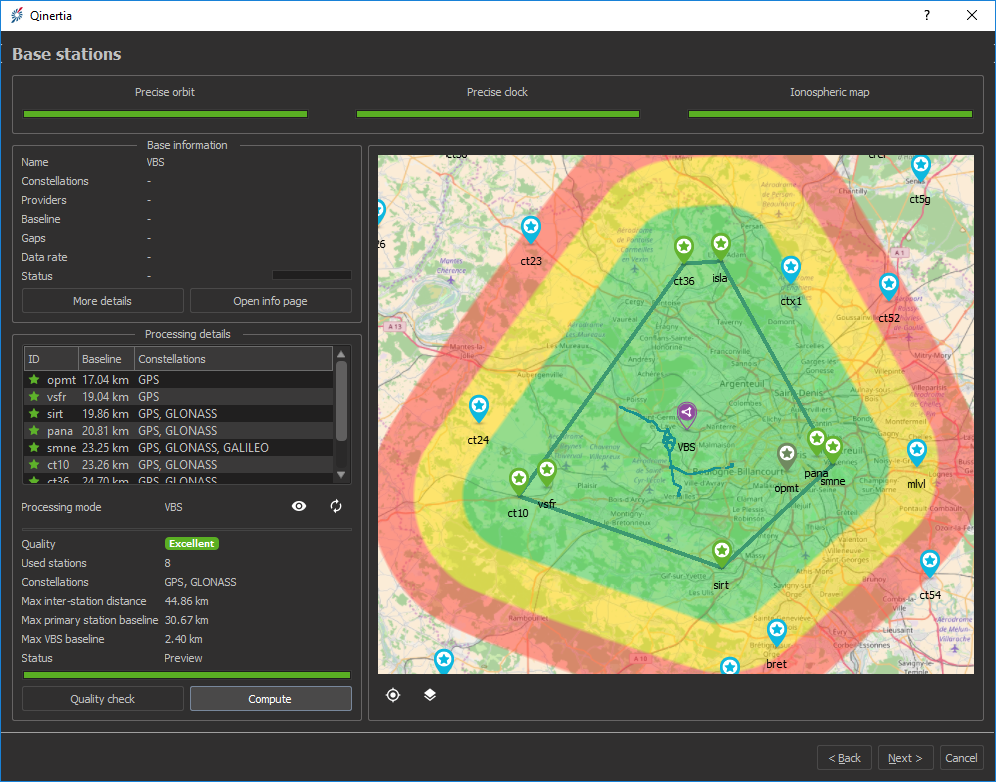Open help via the question mark icon

click(926, 15)
